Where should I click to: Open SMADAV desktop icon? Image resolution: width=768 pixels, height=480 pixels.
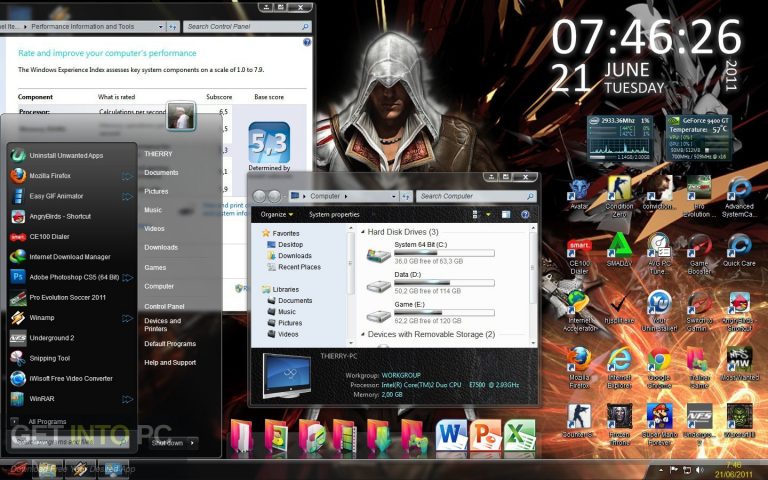619,251
